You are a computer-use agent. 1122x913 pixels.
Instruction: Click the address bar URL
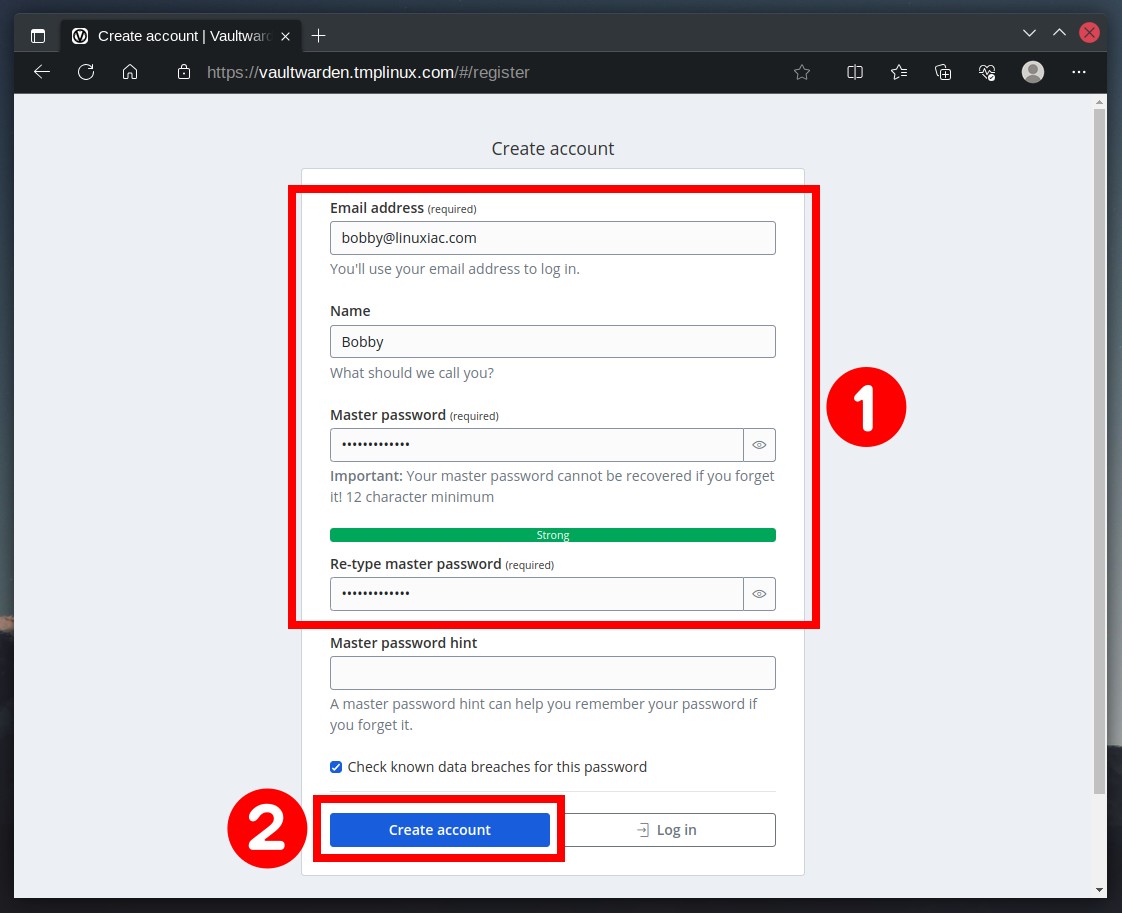point(368,72)
